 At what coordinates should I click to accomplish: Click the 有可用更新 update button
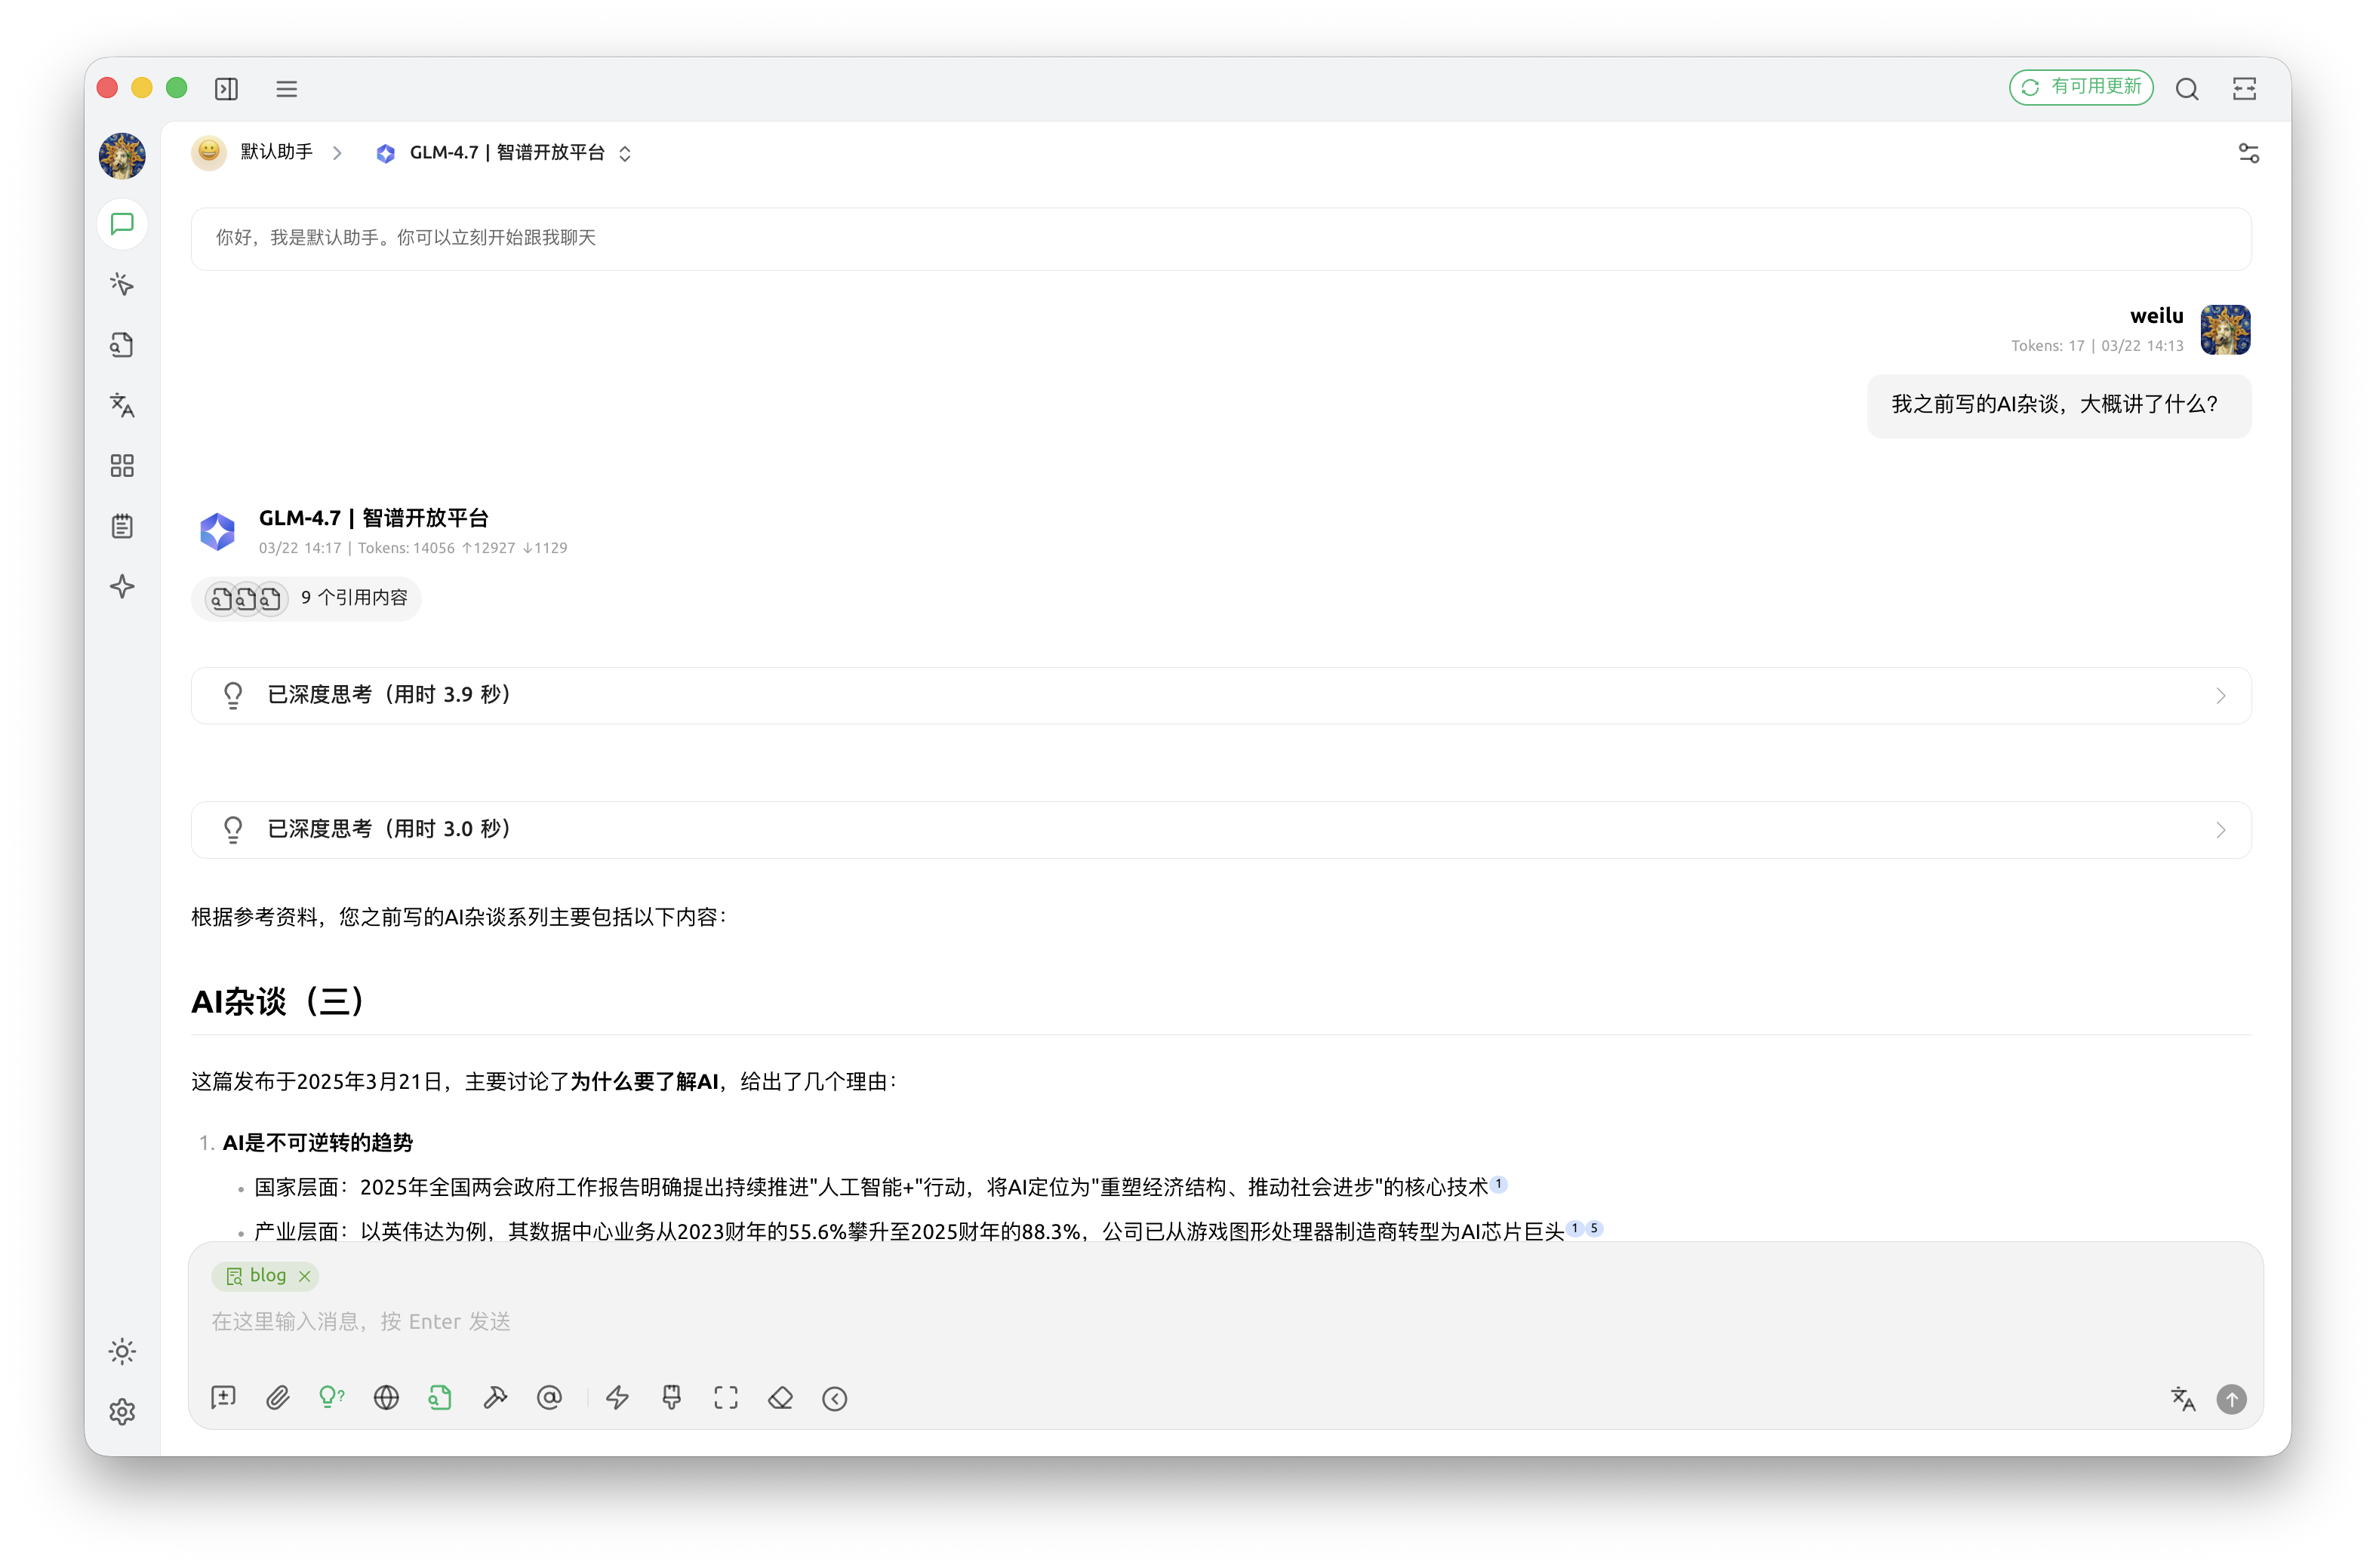point(2081,88)
